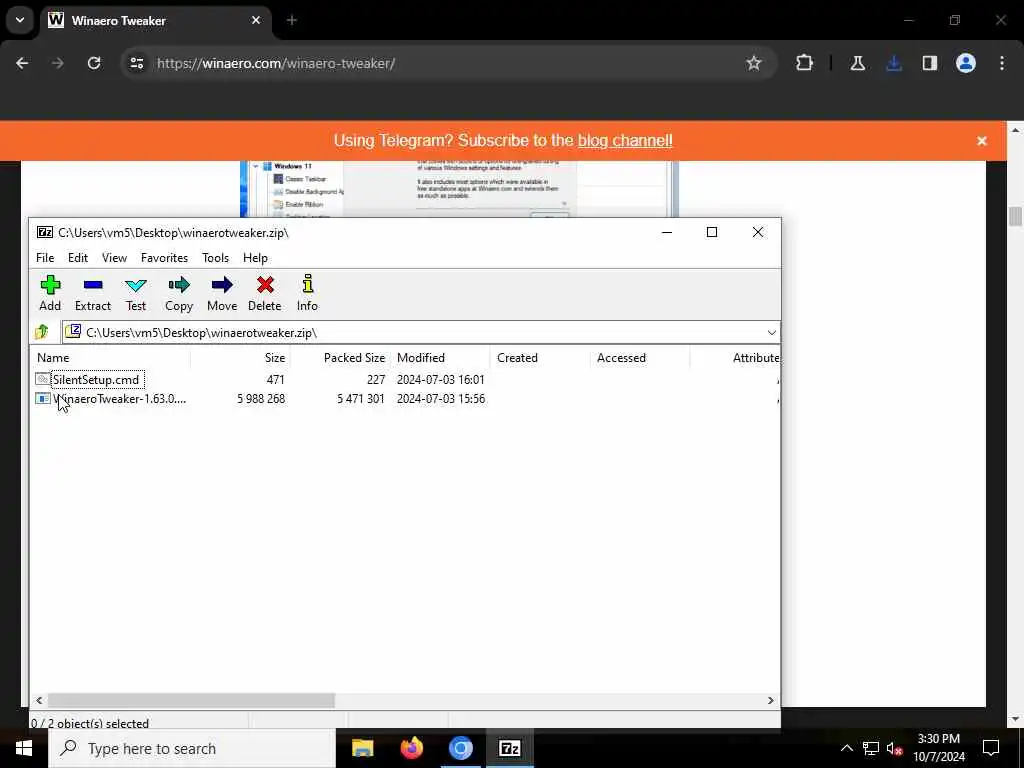Open the taskbar clock and date
The height and width of the screenshot is (768, 1024).
(x=938, y=748)
